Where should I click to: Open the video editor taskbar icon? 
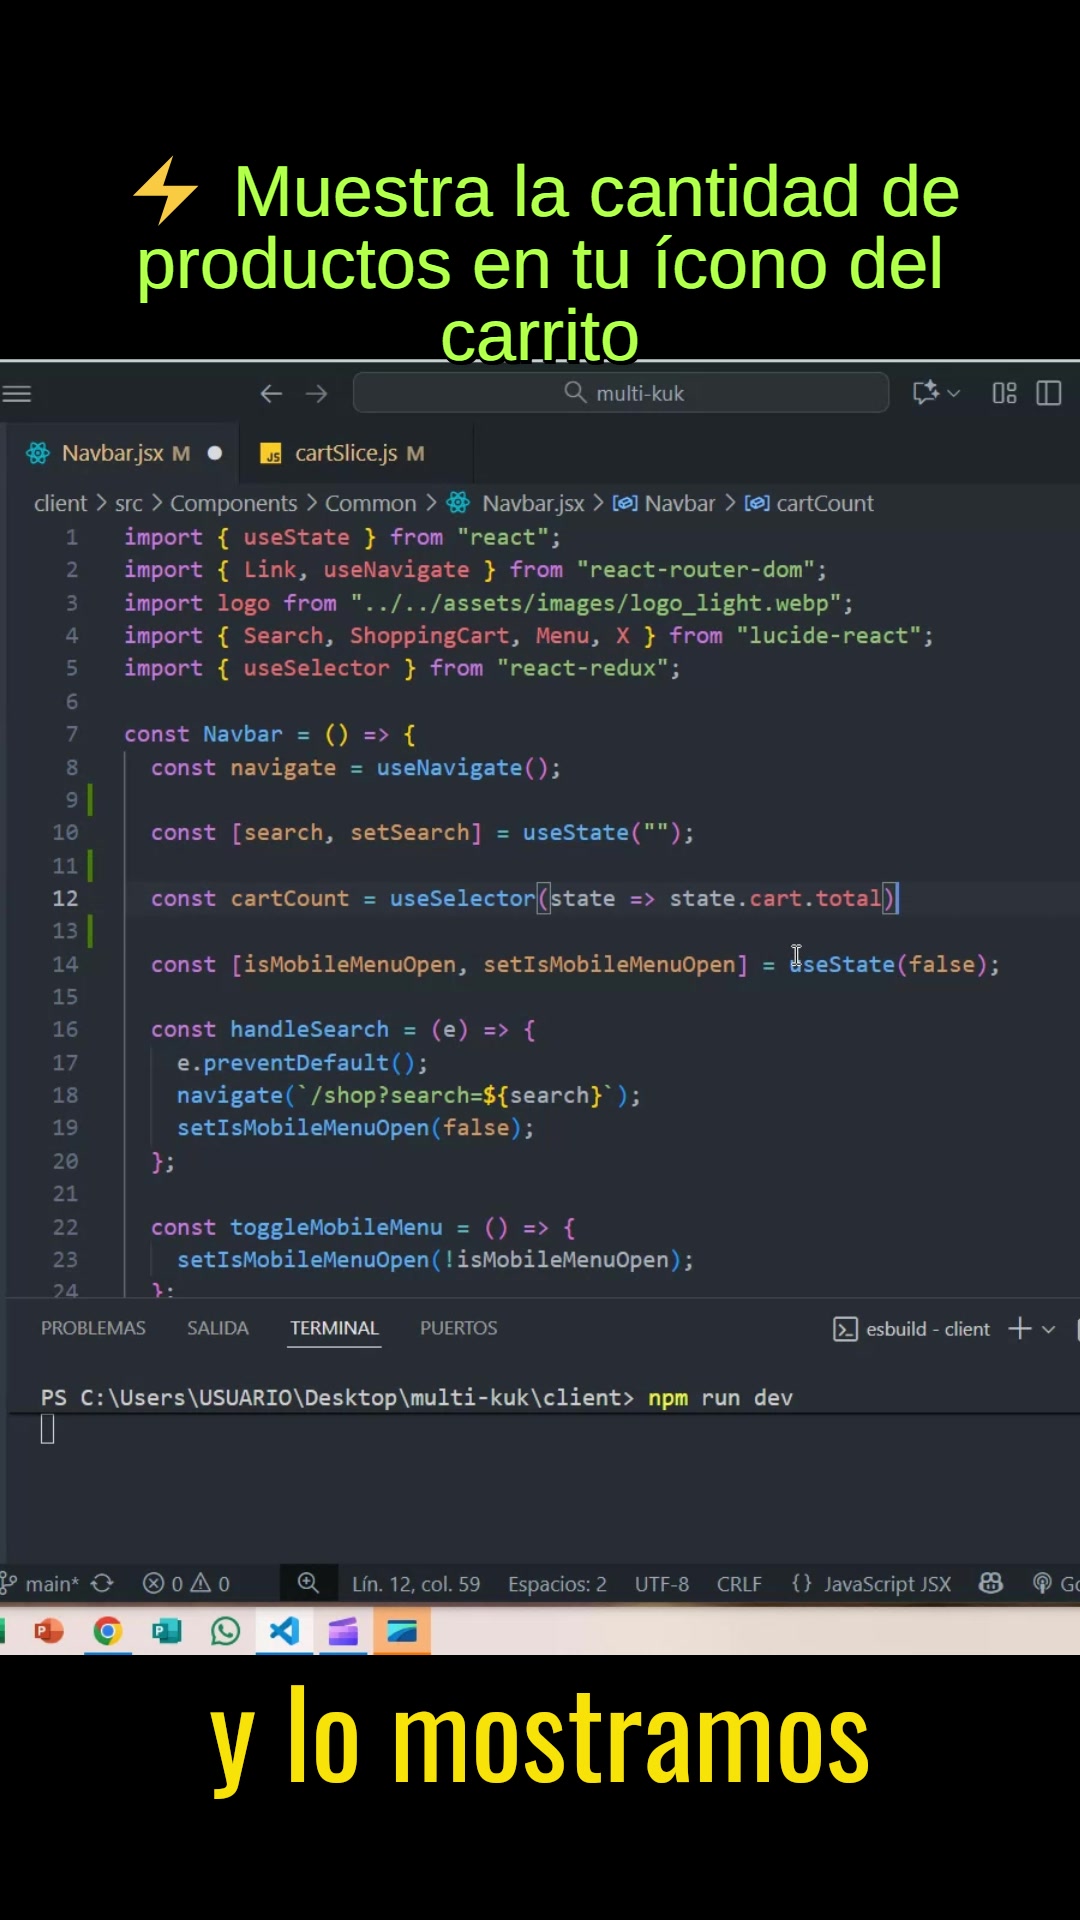click(343, 1631)
